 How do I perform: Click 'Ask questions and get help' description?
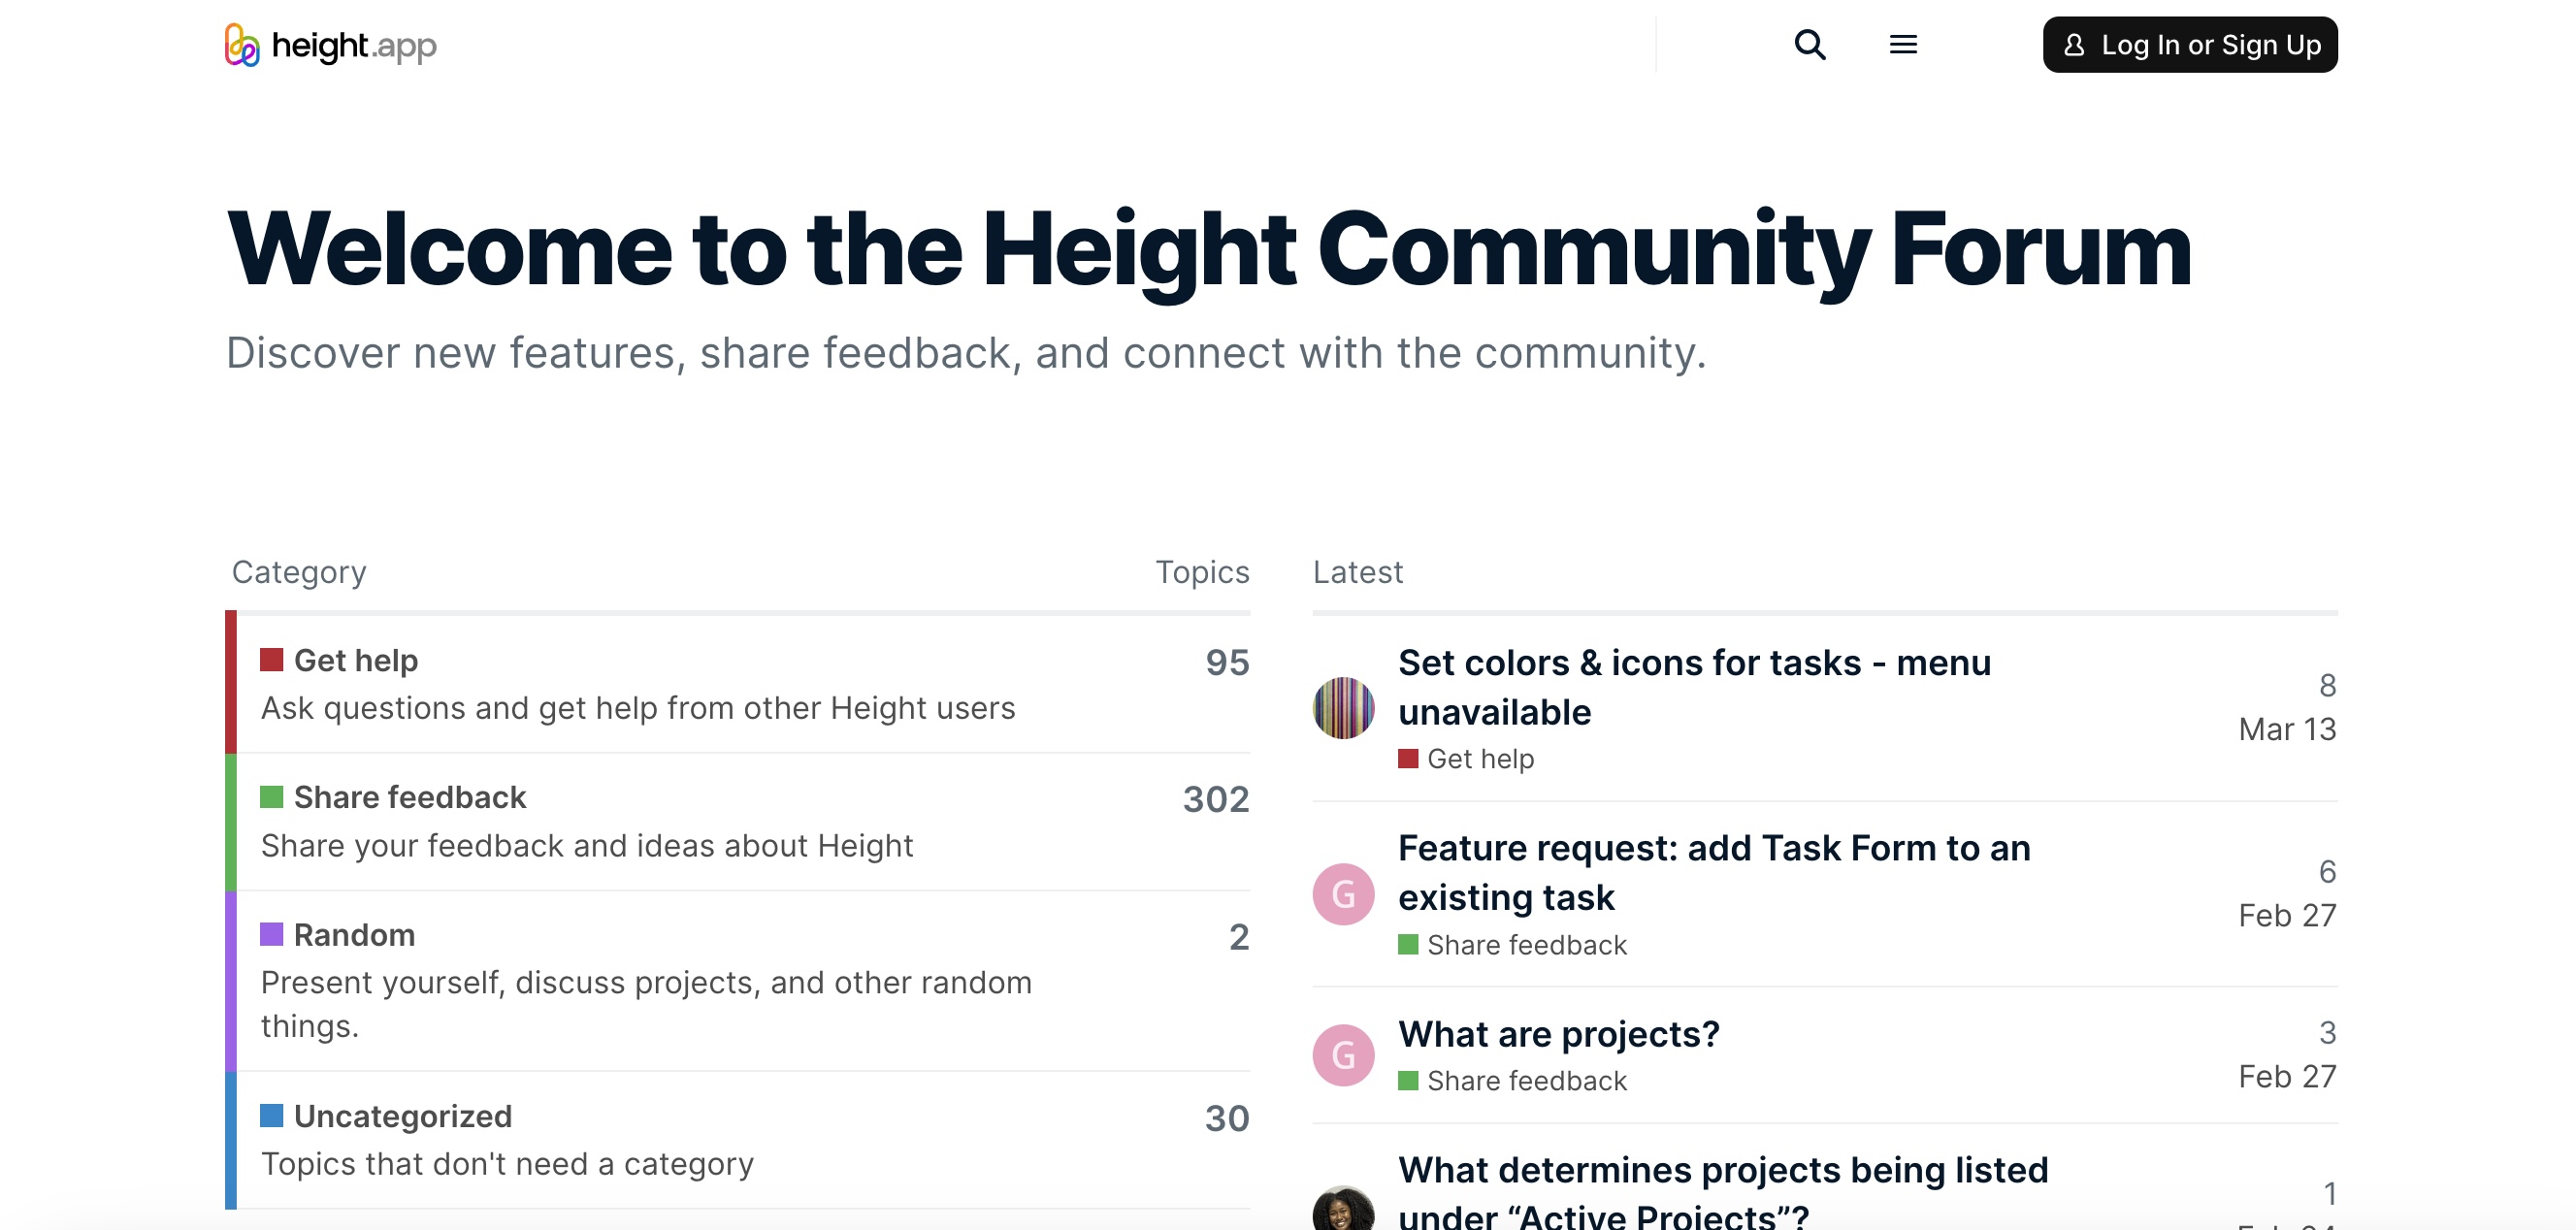point(638,708)
